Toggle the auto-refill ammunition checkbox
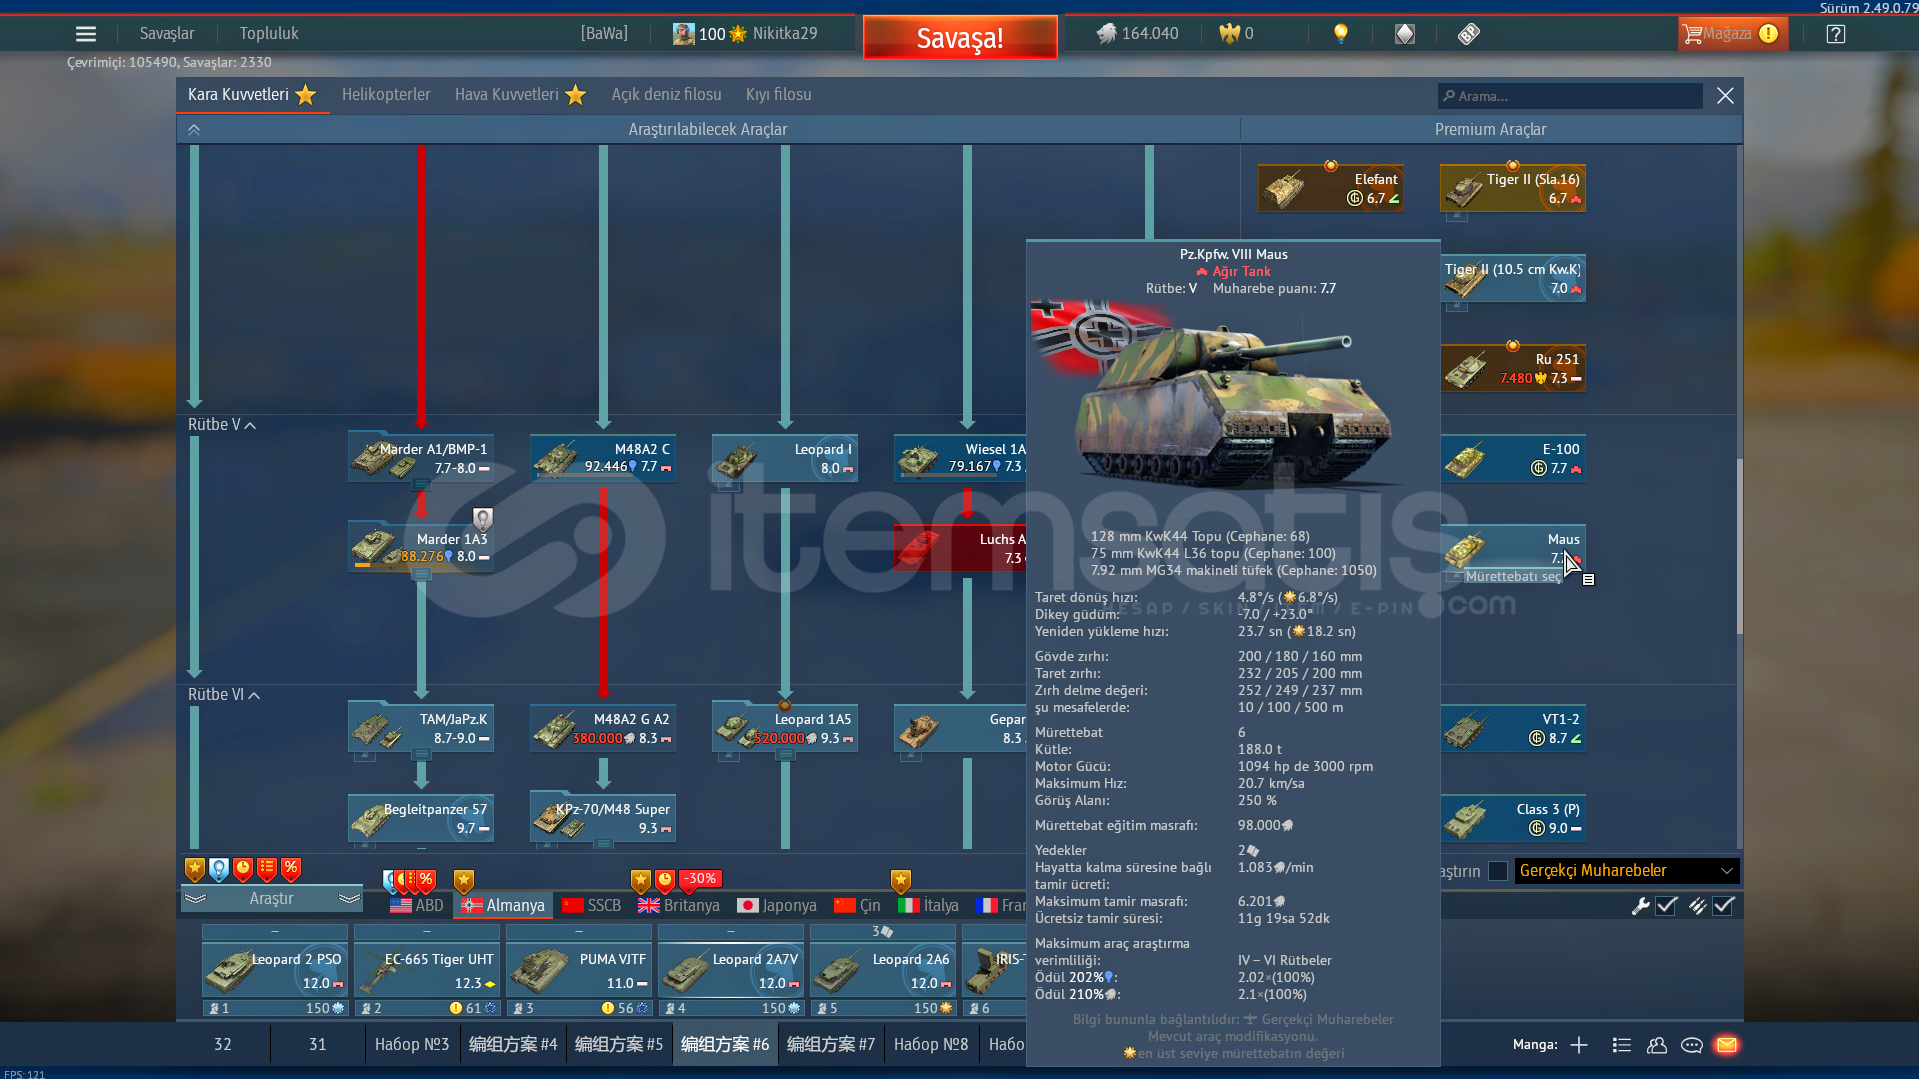This screenshot has height=1079, width=1919. pos(1723,906)
